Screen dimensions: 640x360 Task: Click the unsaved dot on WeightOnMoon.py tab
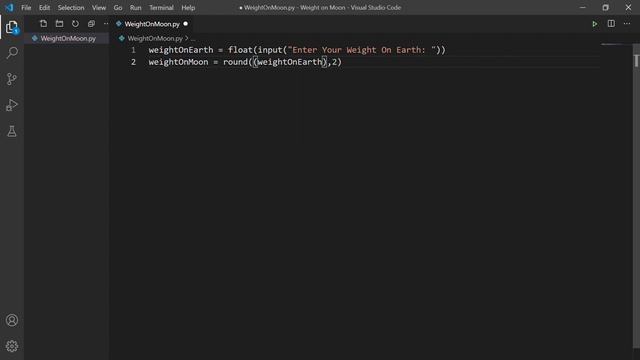pyautogui.click(x=186, y=24)
